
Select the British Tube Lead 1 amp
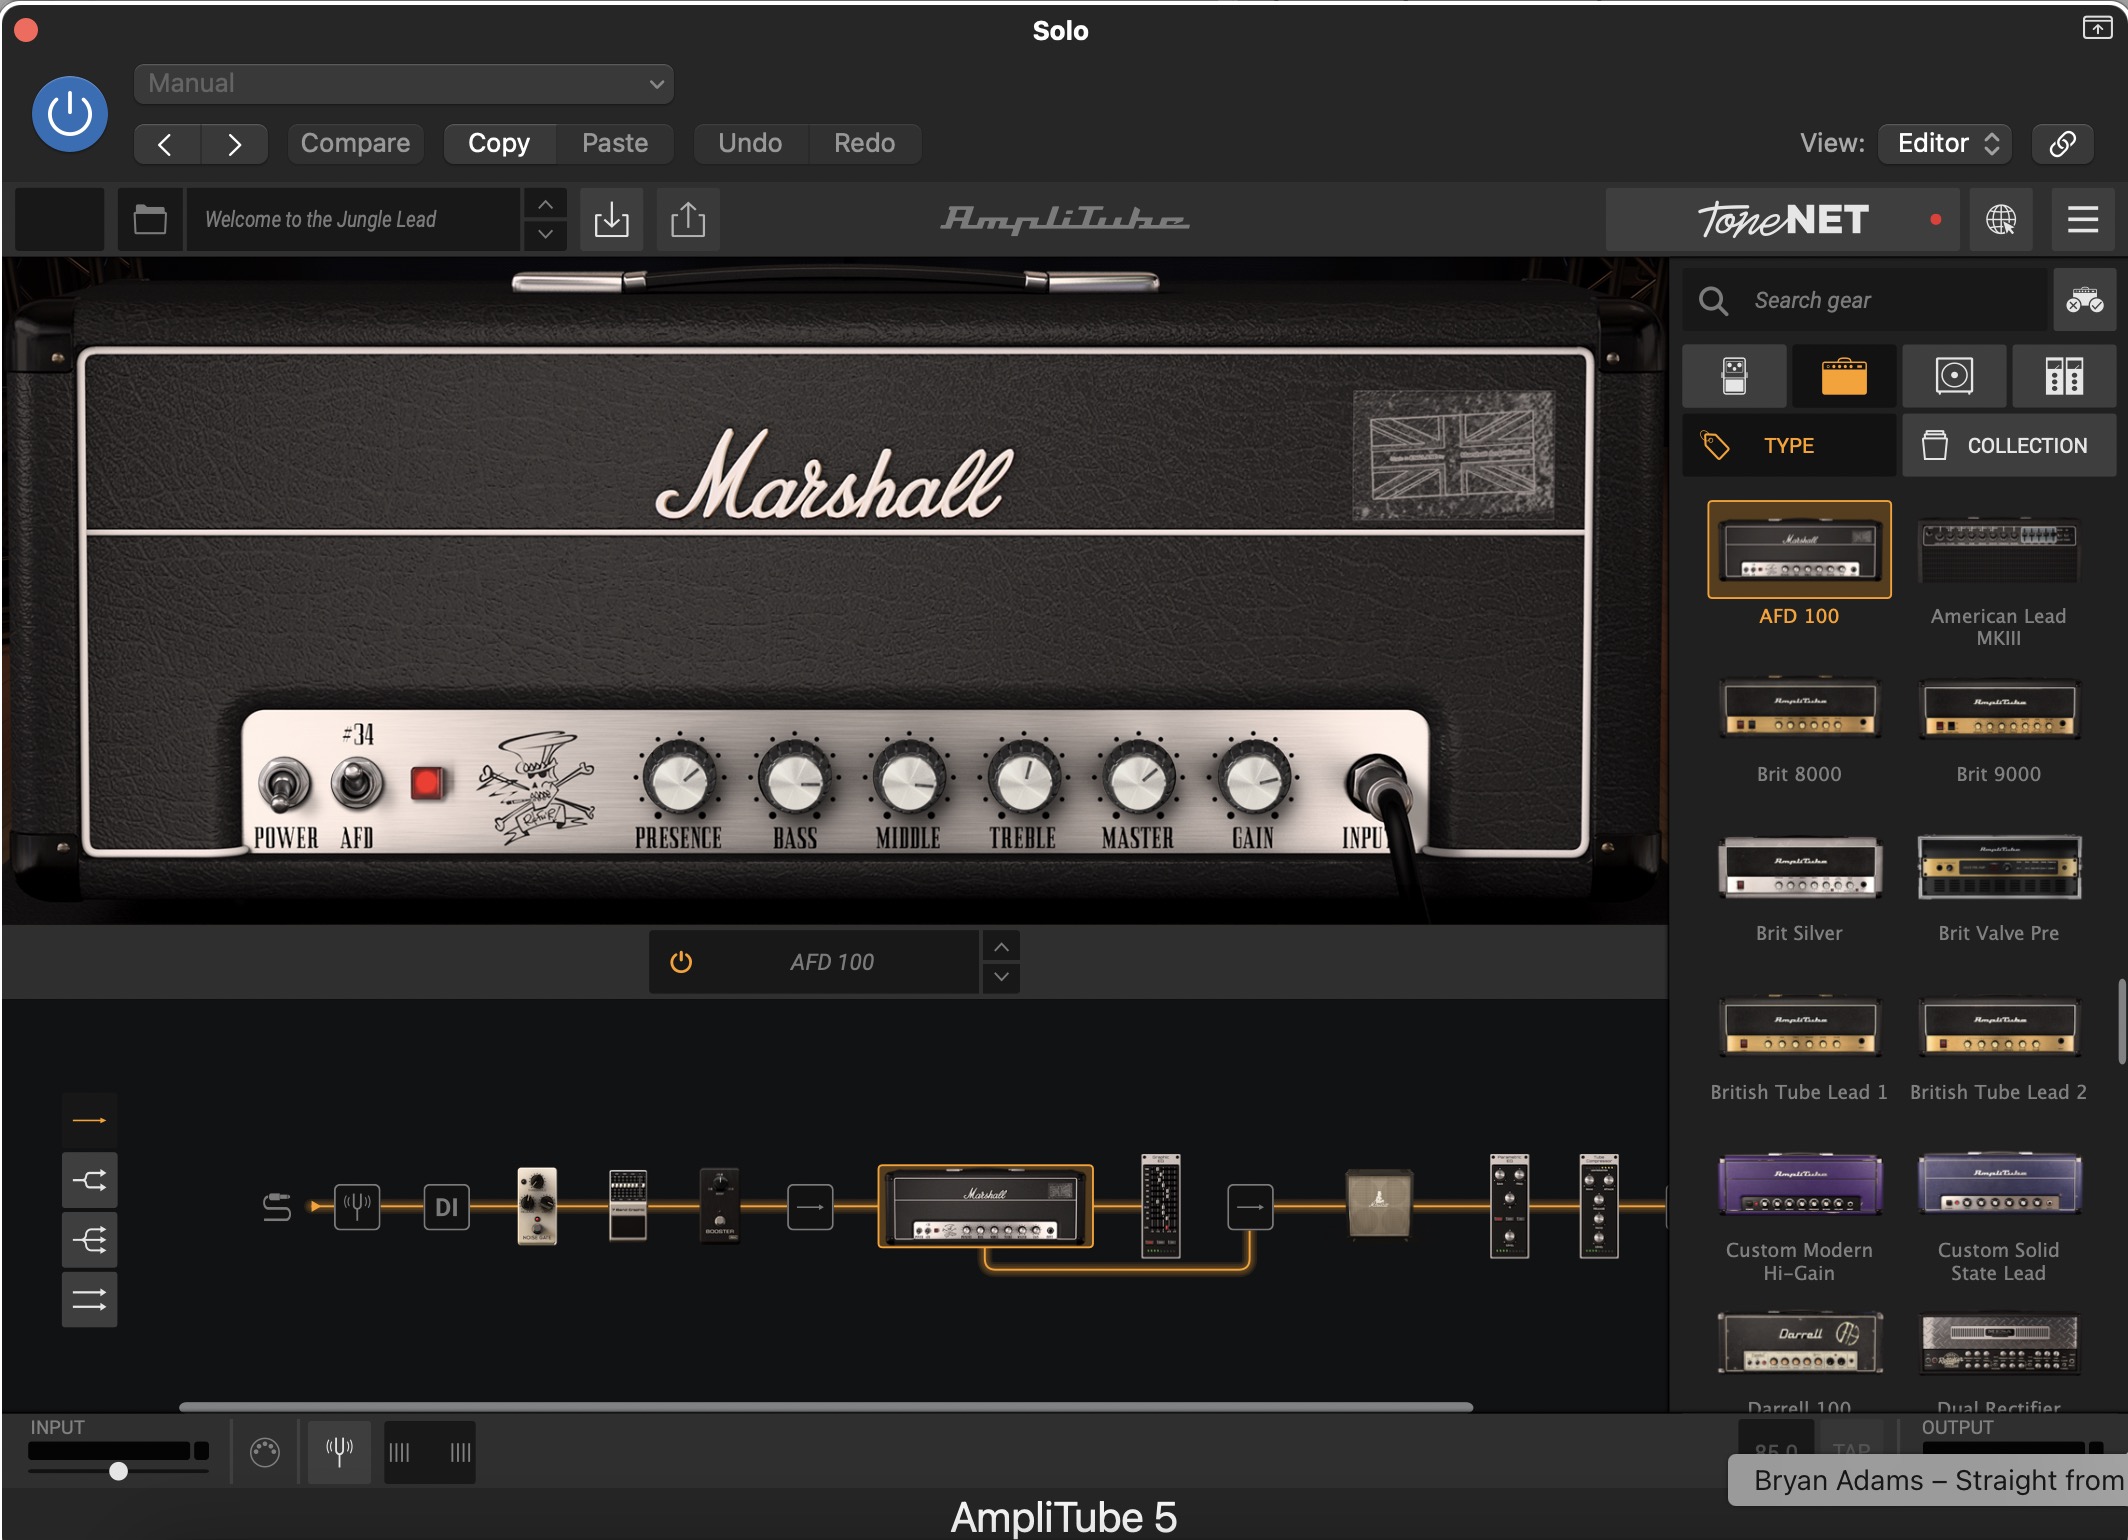click(1799, 1027)
